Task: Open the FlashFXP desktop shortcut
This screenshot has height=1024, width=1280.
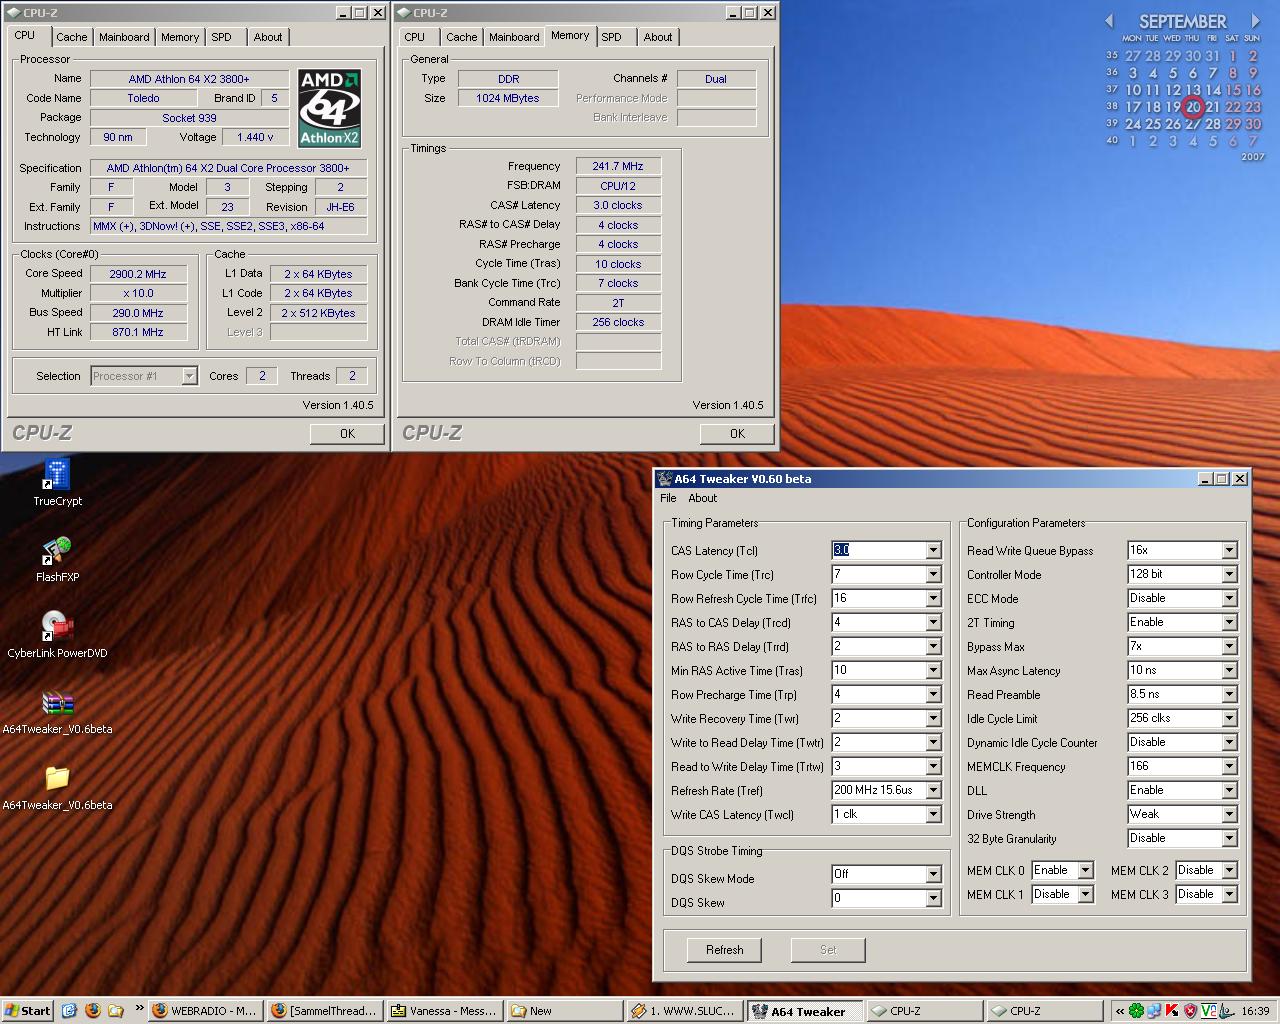Action: 57,552
